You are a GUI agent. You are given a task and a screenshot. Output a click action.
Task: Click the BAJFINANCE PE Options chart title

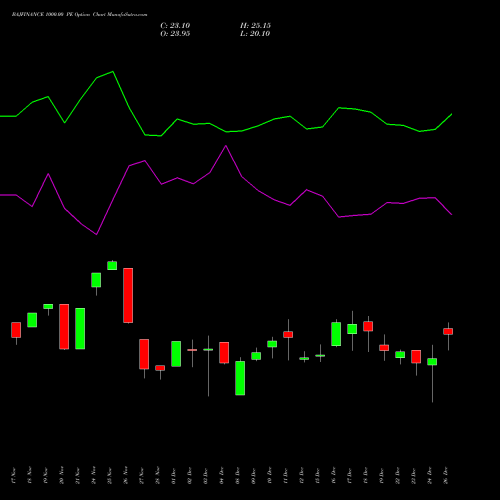coord(79,15)
